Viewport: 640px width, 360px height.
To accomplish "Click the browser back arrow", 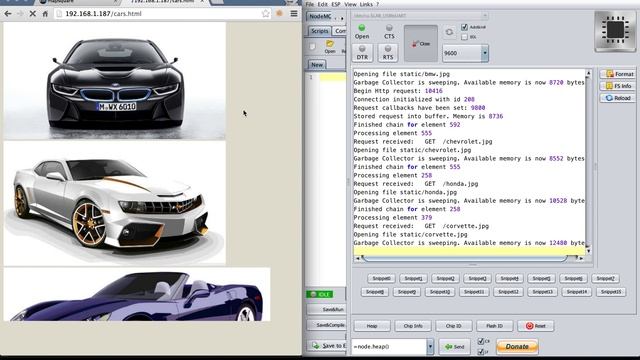I will 8,13.
